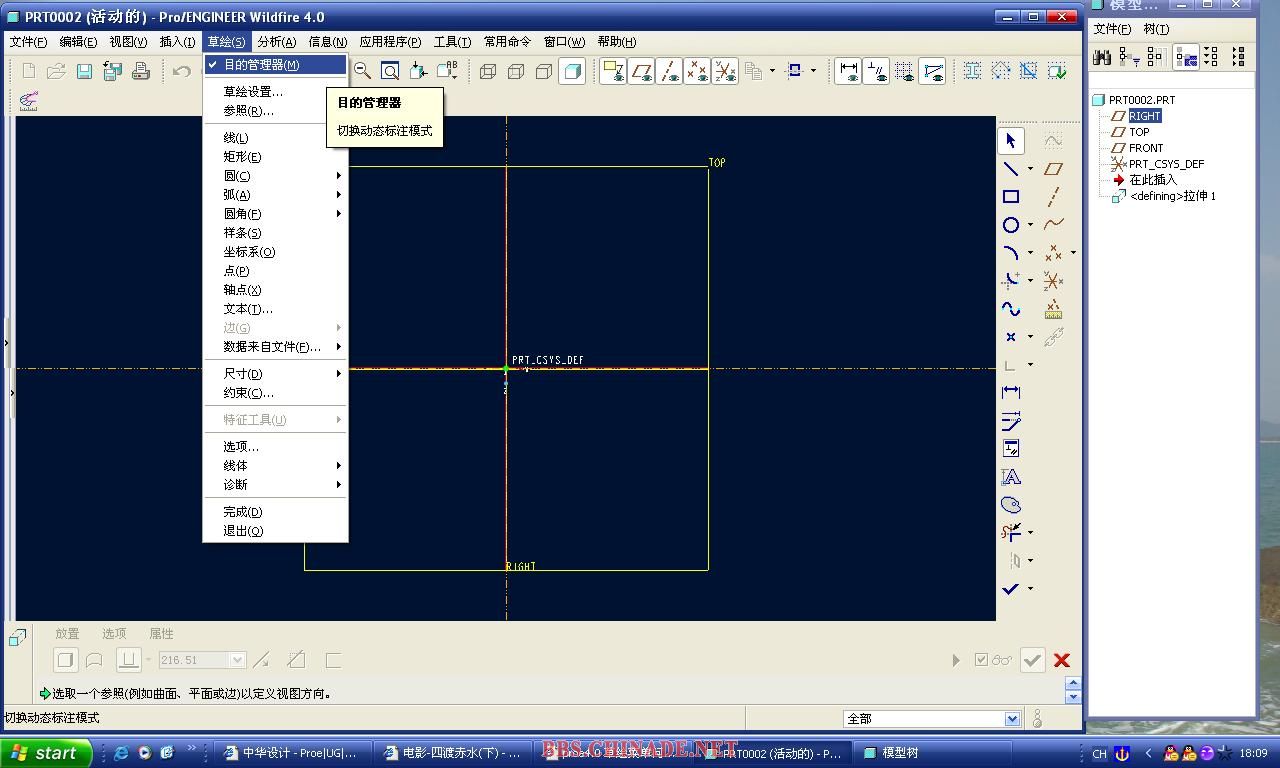Open the 分析(A) menu
The height and width of the screenshot is (768, 1280).
[276, 42]
